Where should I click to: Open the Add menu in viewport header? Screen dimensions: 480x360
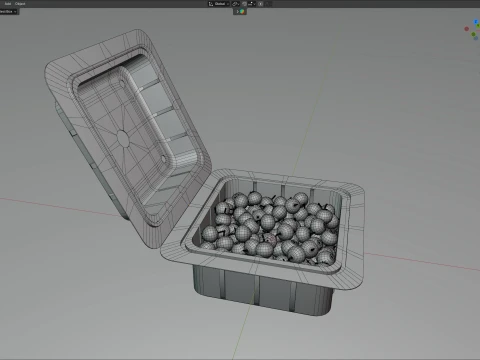(8, 4)
